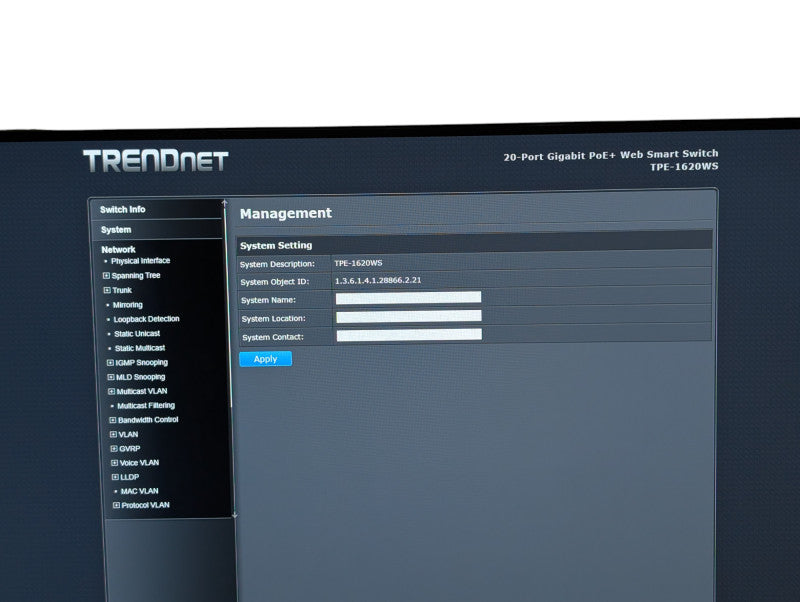Open the Mirroring page
The height and width of the screenshot is (602, 800).
click(x=128, y=305)
